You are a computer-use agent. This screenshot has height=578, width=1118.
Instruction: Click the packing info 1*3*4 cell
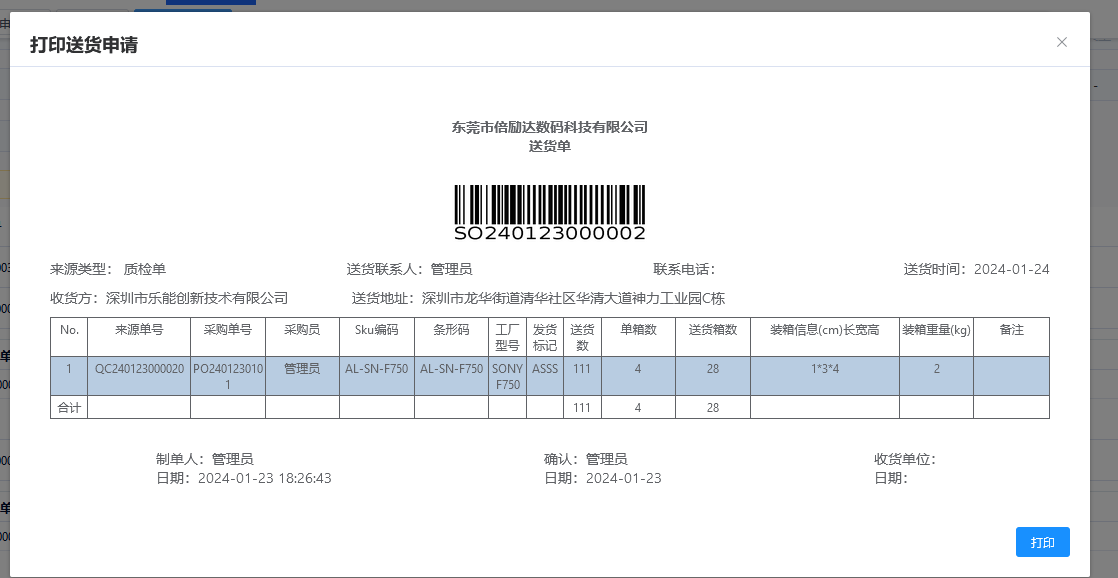824,368
